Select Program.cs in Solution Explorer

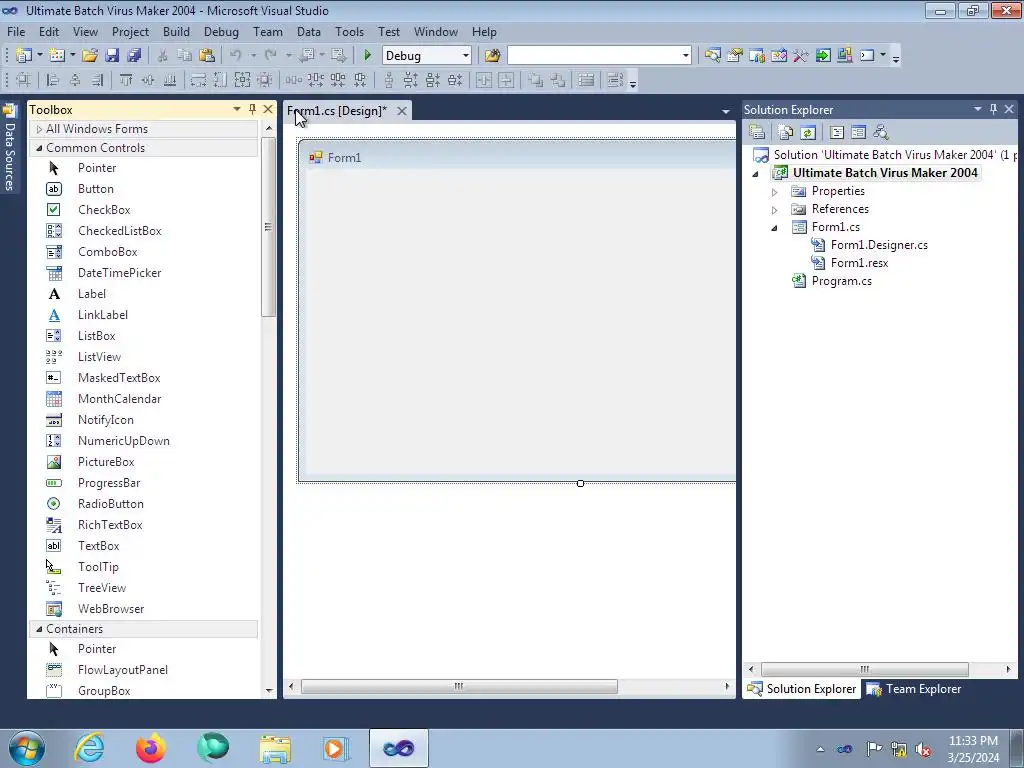[x=842, y=281]
